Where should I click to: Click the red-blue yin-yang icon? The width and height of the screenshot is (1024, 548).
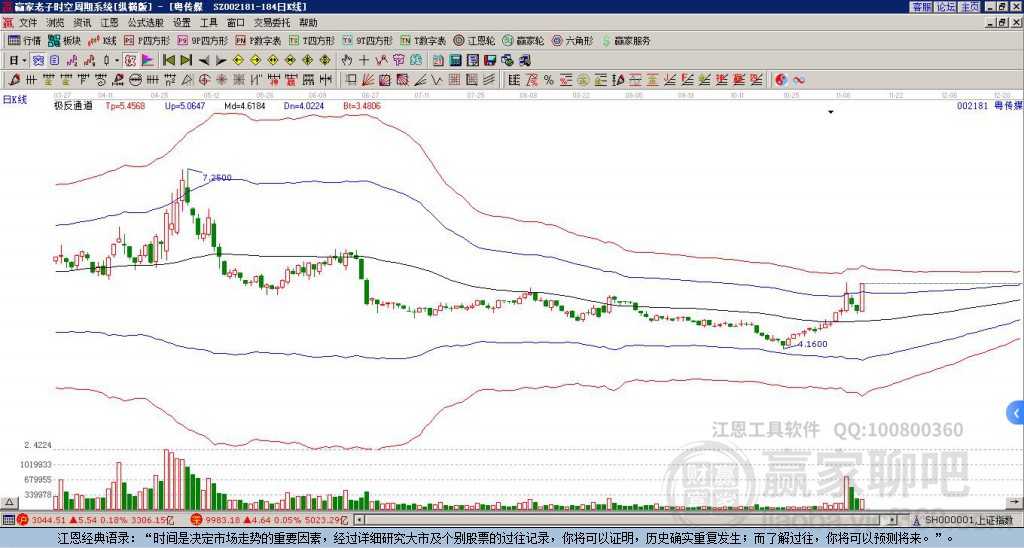pos(781,80)
